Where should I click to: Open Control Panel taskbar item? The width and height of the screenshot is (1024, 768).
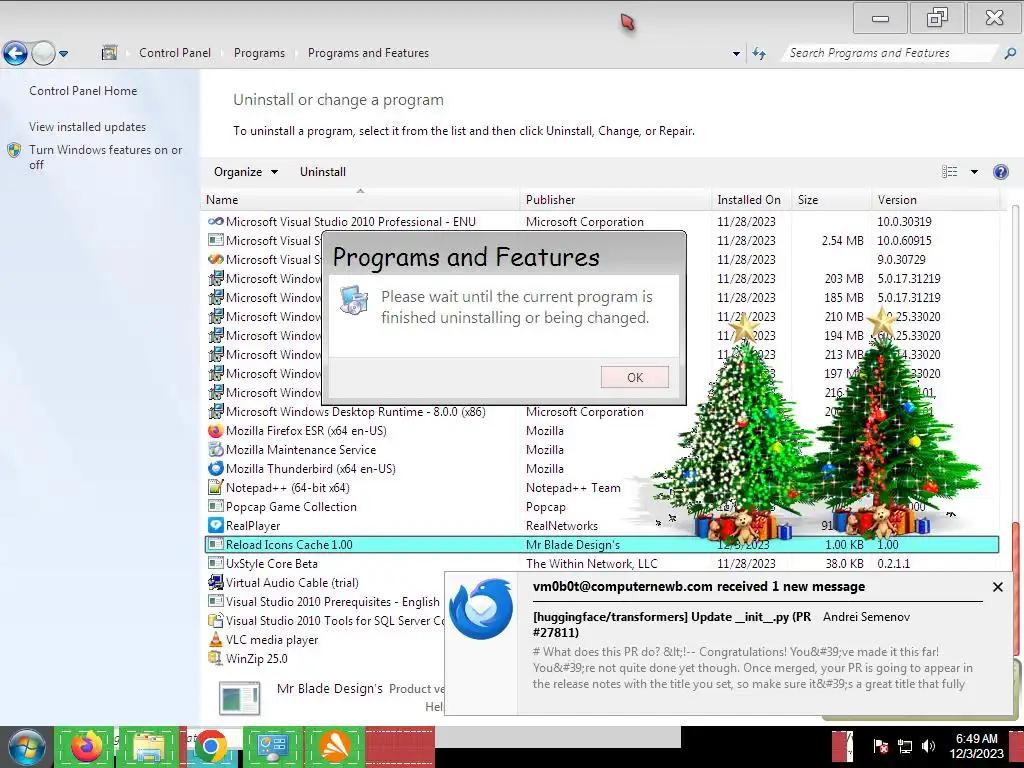pyautogui.click(x=272, y=747)
